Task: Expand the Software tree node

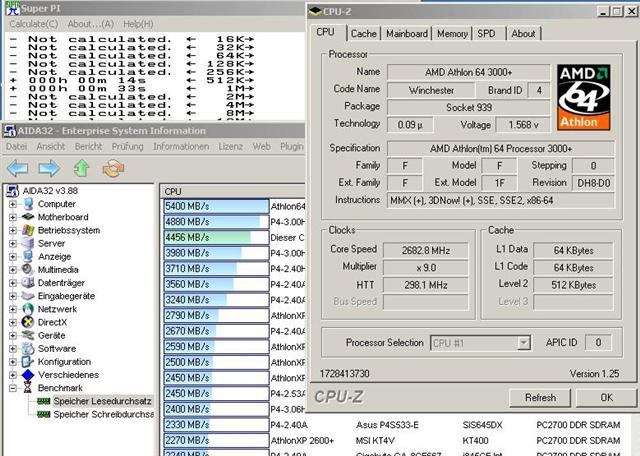Action: (x=13, y=349)
